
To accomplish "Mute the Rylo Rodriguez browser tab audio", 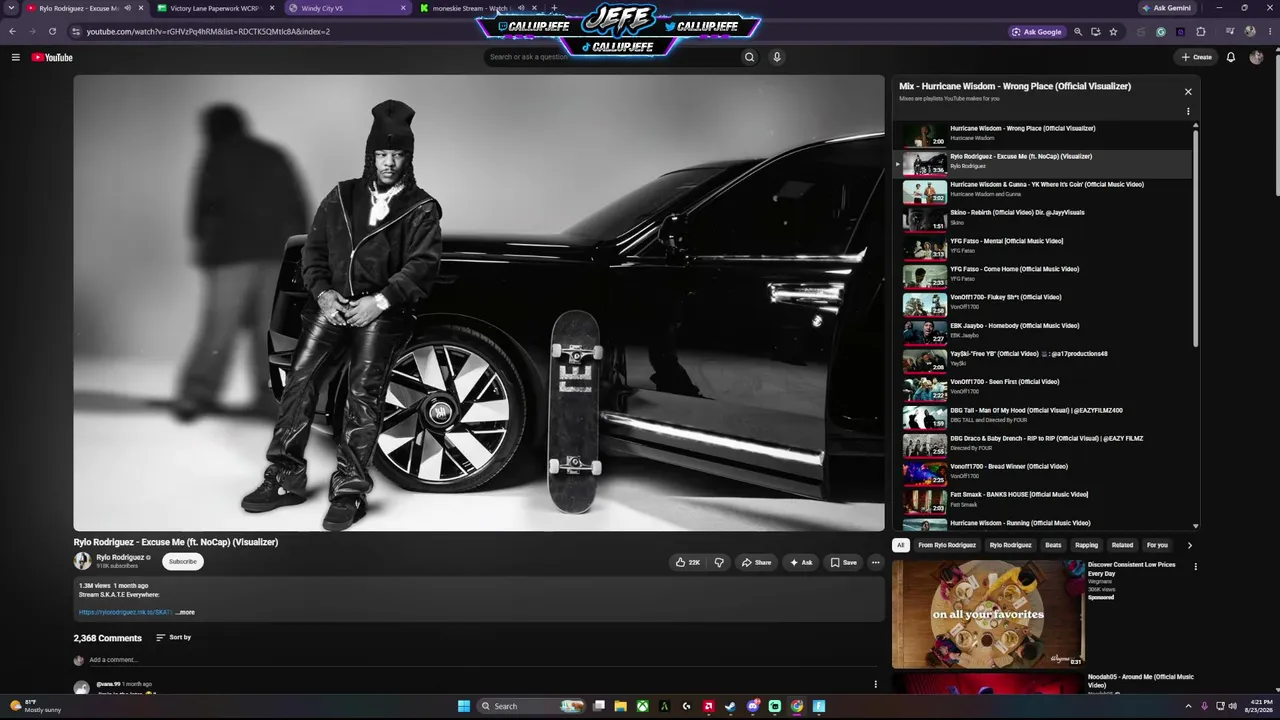I will click(x=127, y=8).
